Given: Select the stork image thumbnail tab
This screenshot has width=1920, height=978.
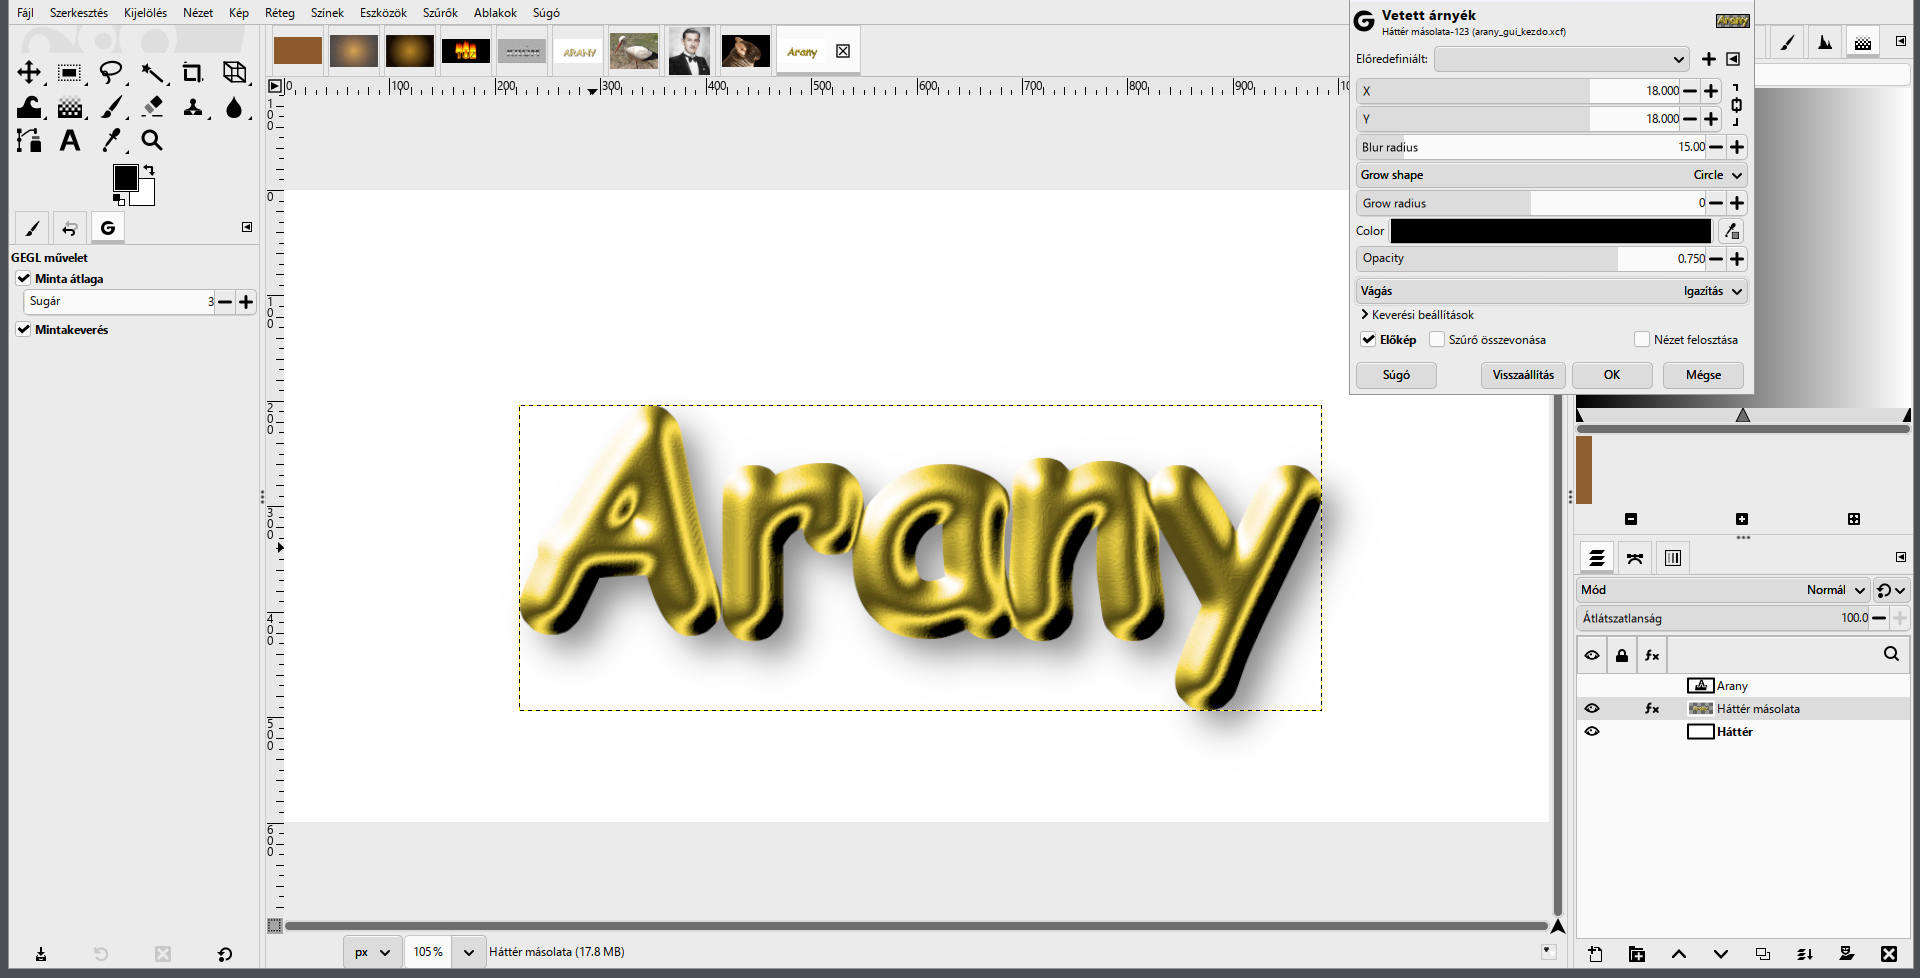Looking at the screenshot, I should (634, 51).
